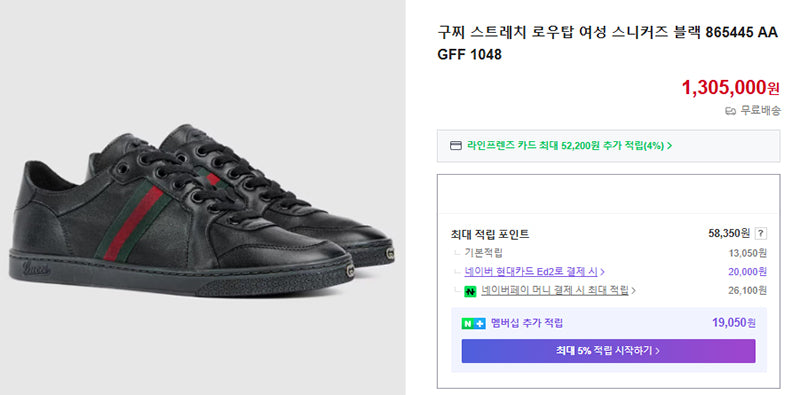Click the question mark help icon
Image resolution: width=800 pixels, height=395 pixels.
pos(760,234)
